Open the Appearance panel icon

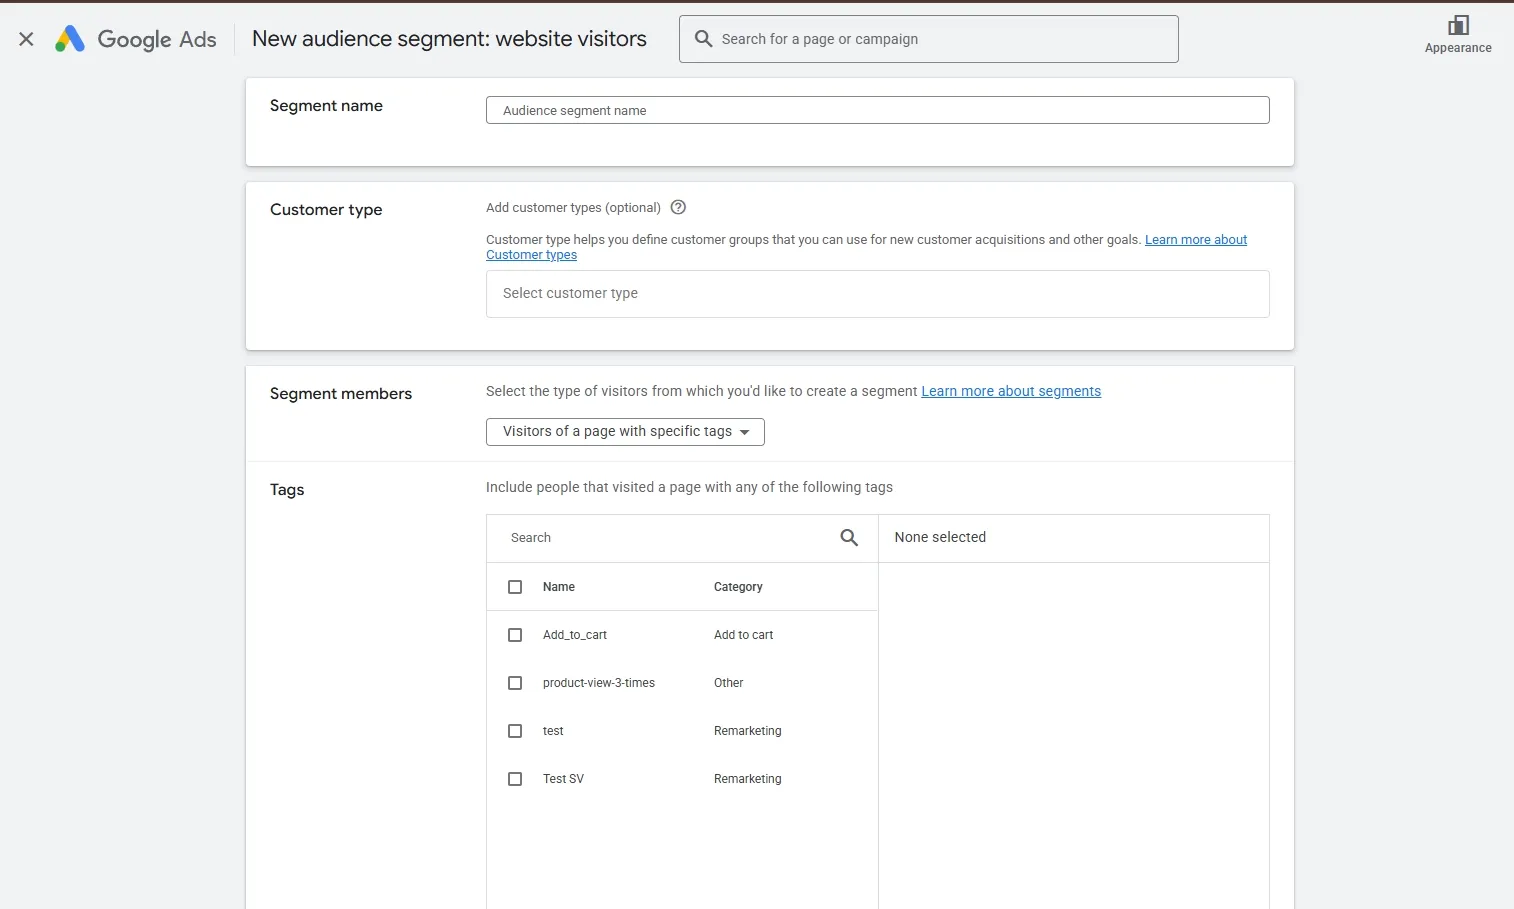(x=1458, y=25)
